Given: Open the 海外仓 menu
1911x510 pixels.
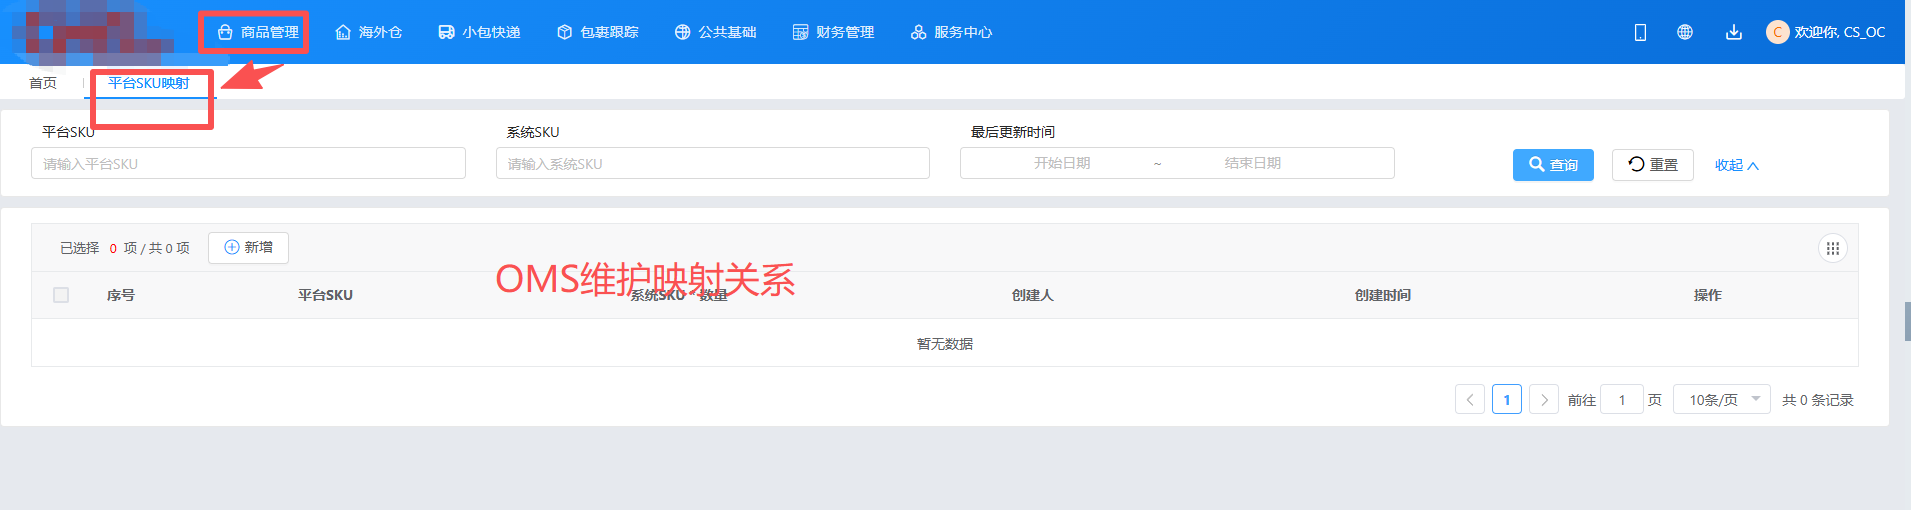Looking at the screenshot, I should 368,32.
